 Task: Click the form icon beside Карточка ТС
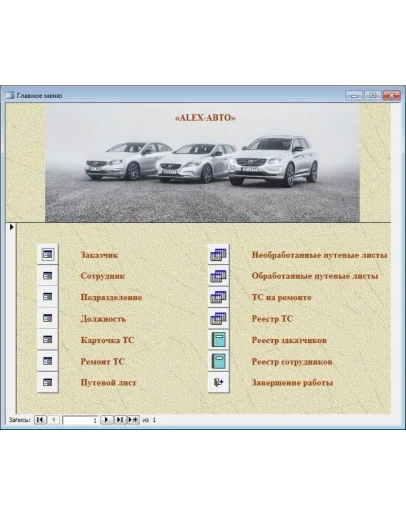click(x=48, y=340)
